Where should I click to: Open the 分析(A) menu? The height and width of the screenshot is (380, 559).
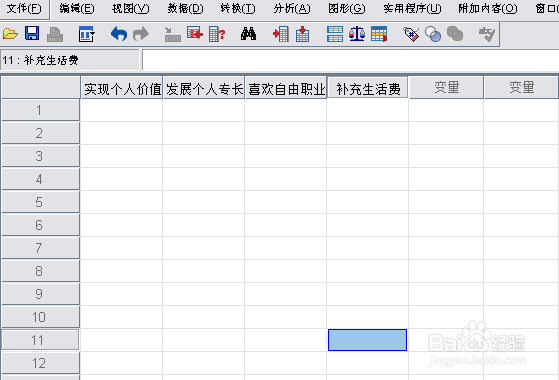[292, 8]
